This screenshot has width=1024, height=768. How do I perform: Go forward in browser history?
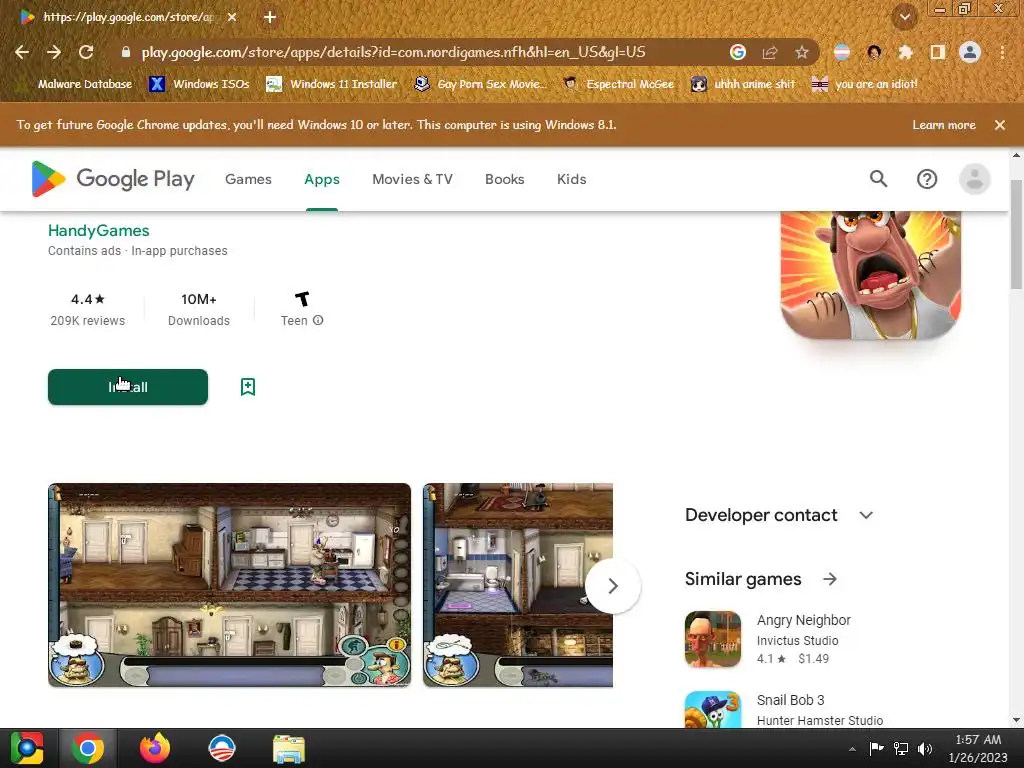[x=54, y=52]
